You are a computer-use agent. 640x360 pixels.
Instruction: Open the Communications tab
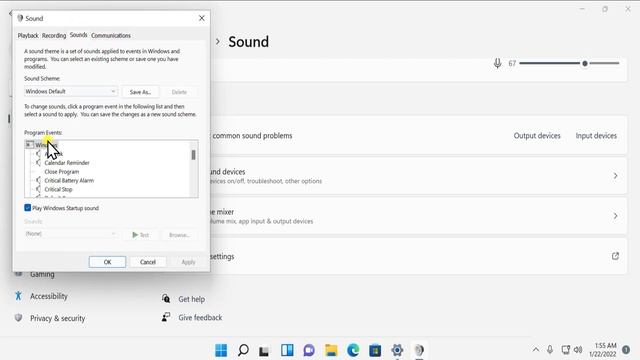[111, 36]
